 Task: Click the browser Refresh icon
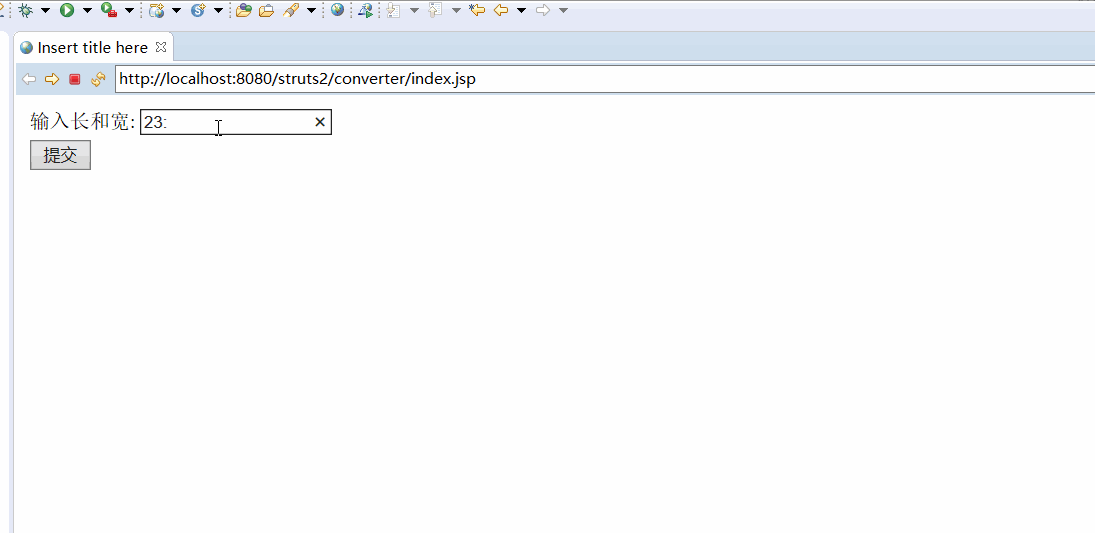pos(98,79)
